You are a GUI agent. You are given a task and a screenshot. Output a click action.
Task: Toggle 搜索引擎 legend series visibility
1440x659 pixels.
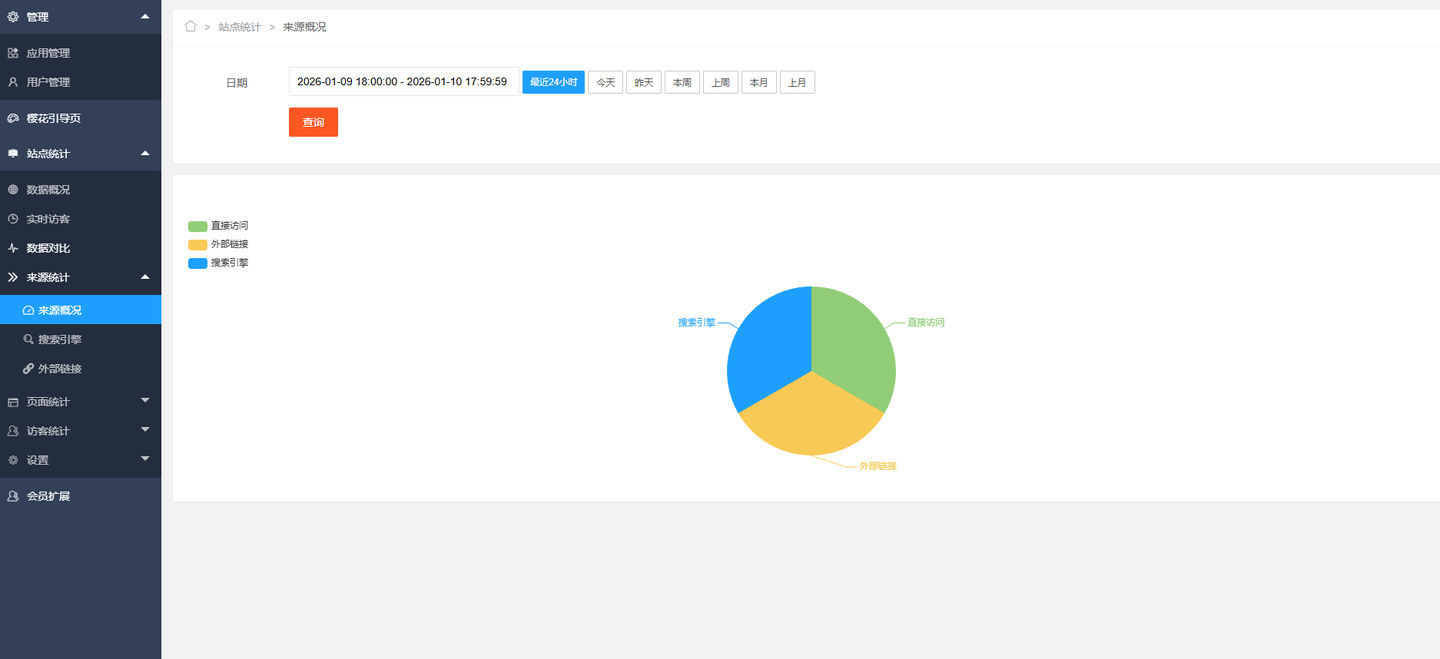pos(218,263)
